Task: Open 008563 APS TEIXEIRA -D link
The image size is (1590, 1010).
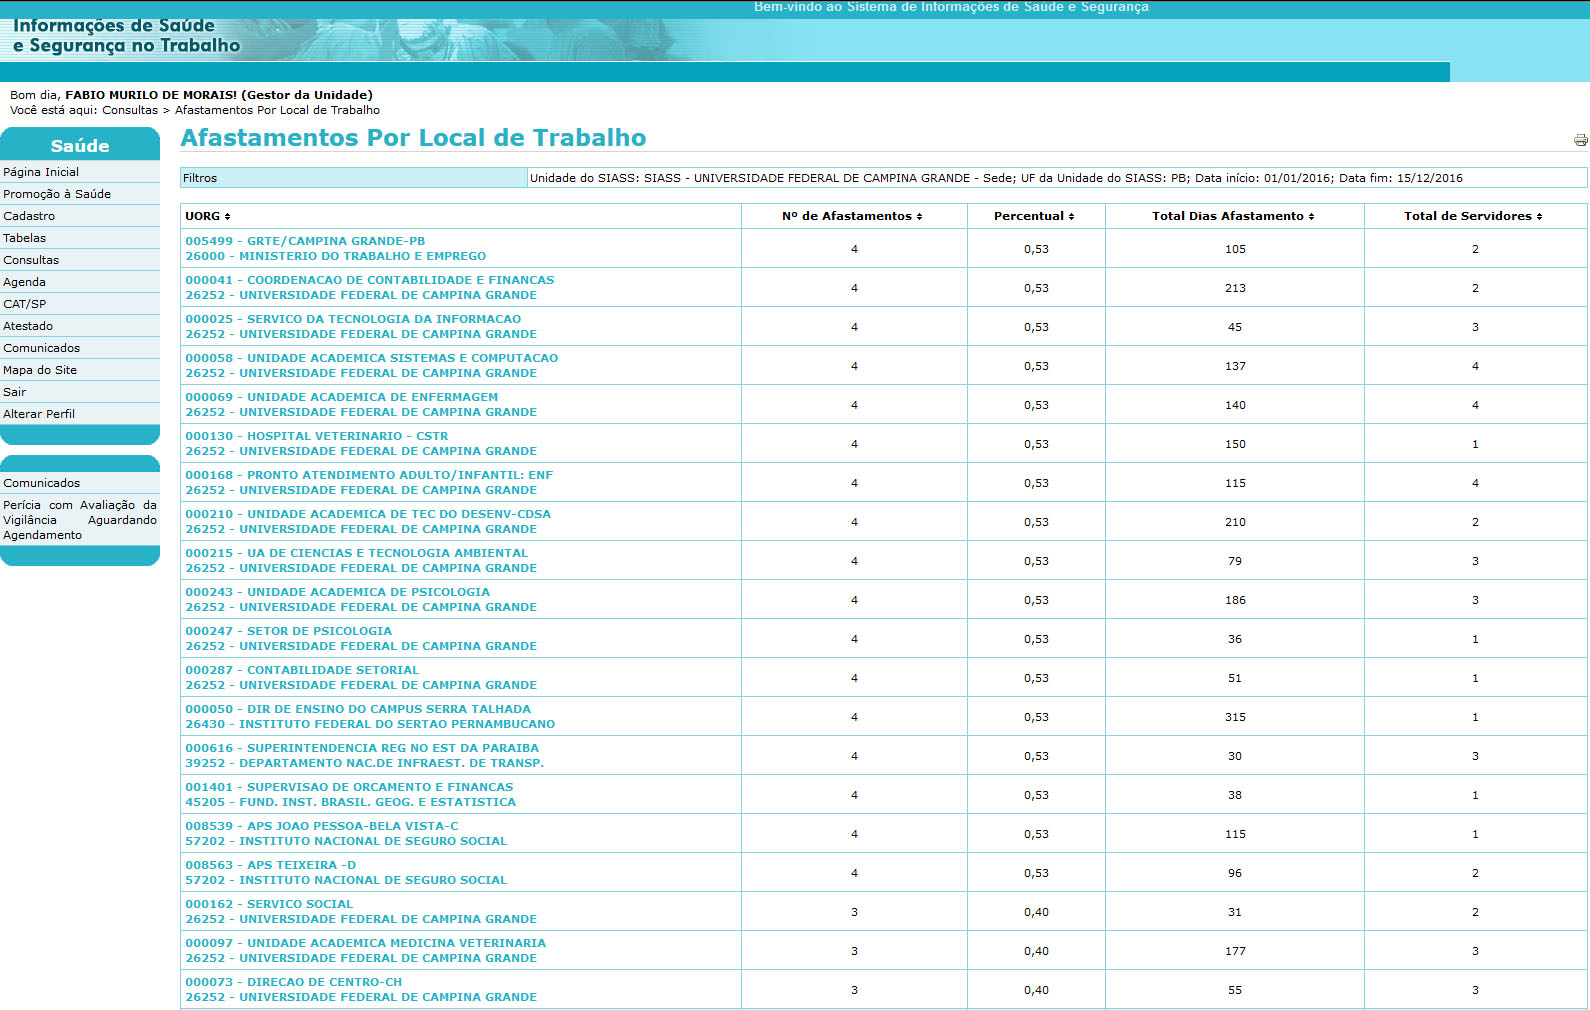Action: pos(270,865)
